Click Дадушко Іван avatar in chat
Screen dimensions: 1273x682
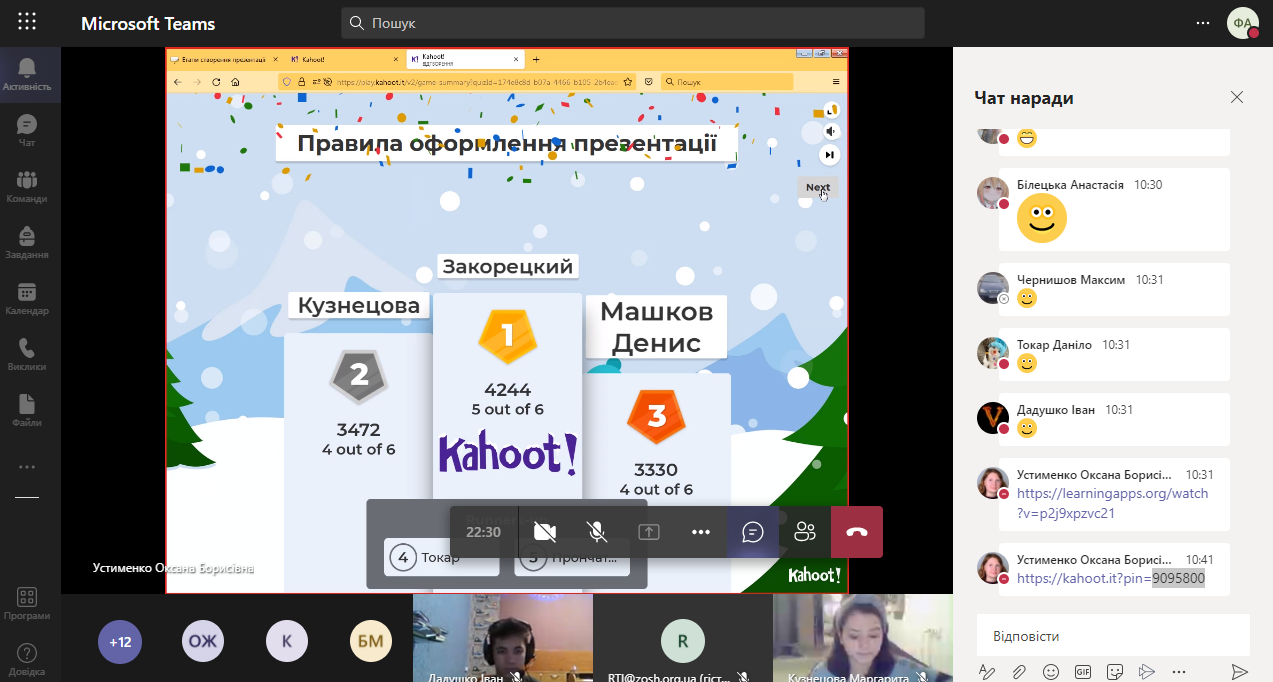992,418
